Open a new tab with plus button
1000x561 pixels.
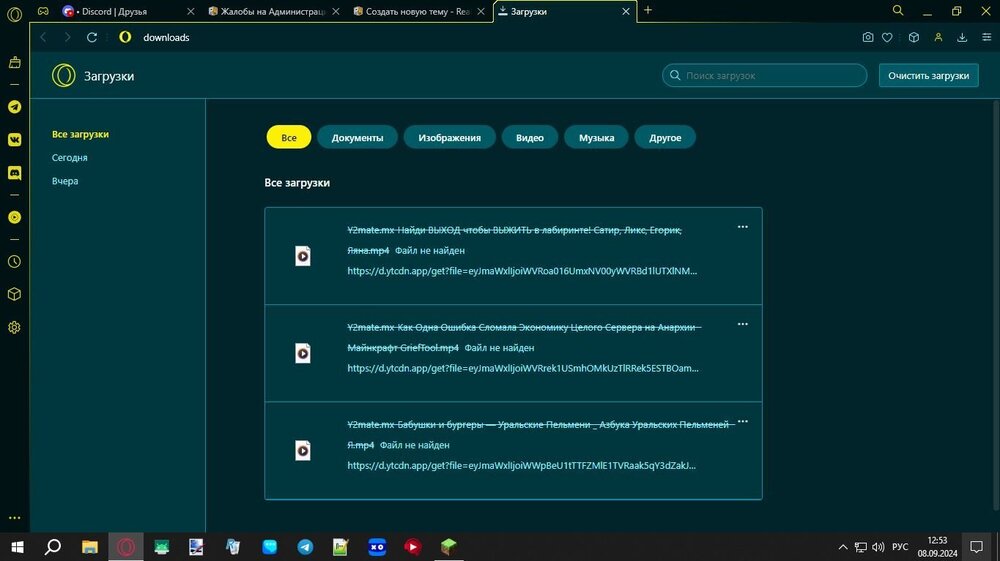648,10
